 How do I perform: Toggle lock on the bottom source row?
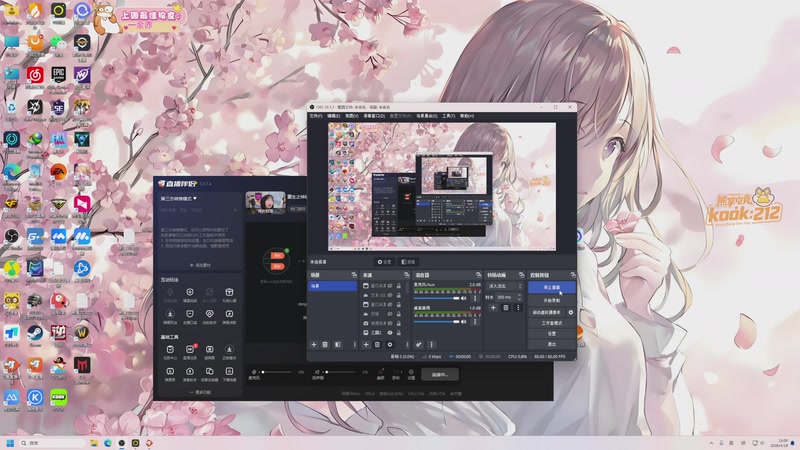coord(398,333)
